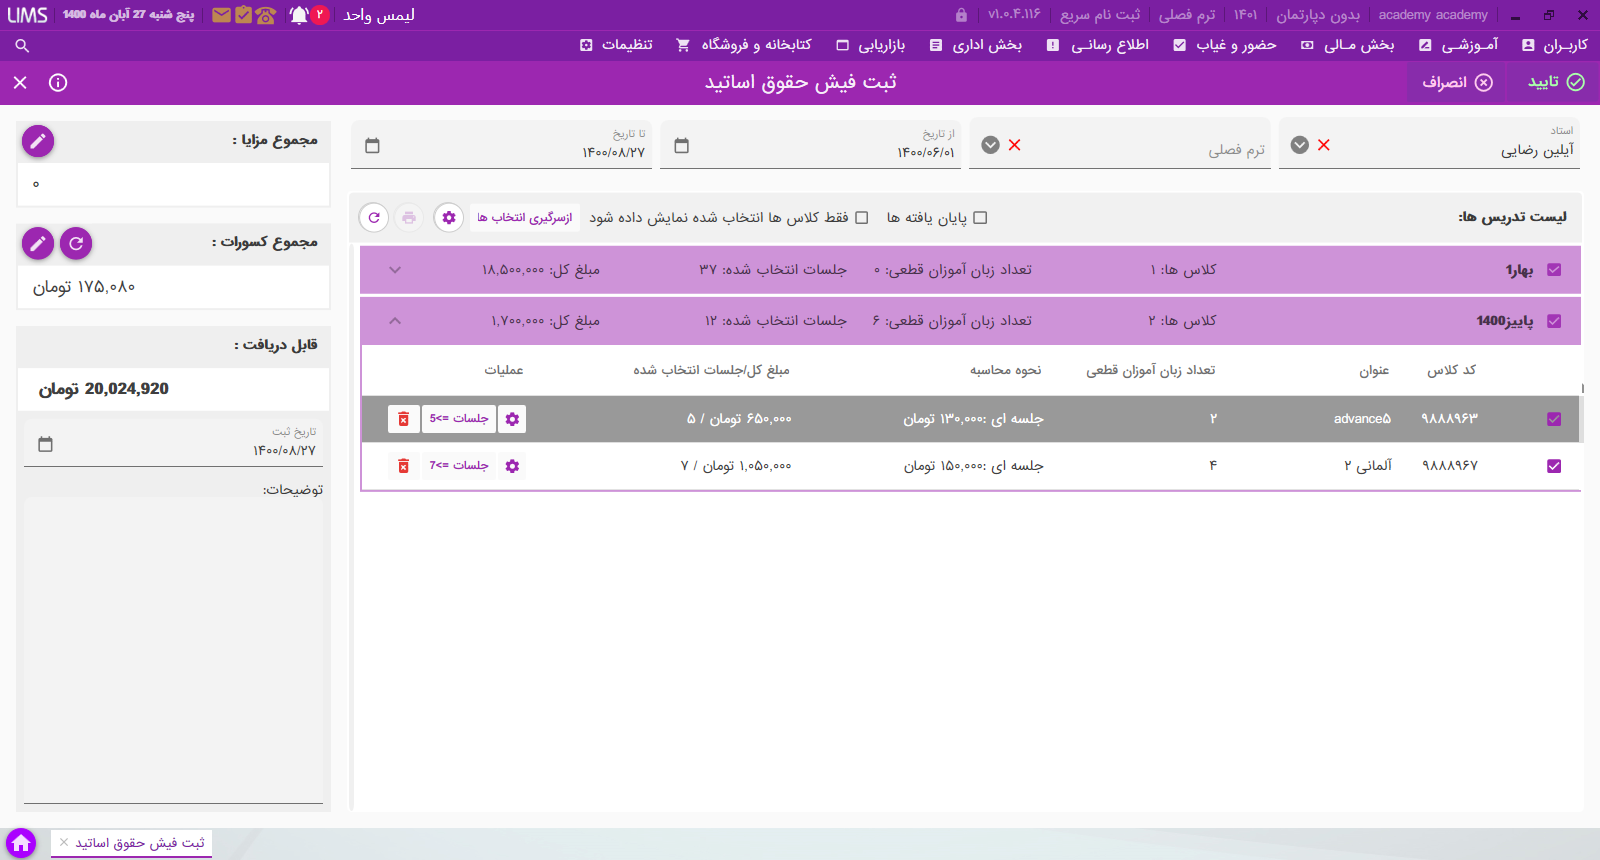Screen dimensions: 1600x860
Task: Open calendar for the from-date field
Action: pyautogui.click(x=682, y=146)
